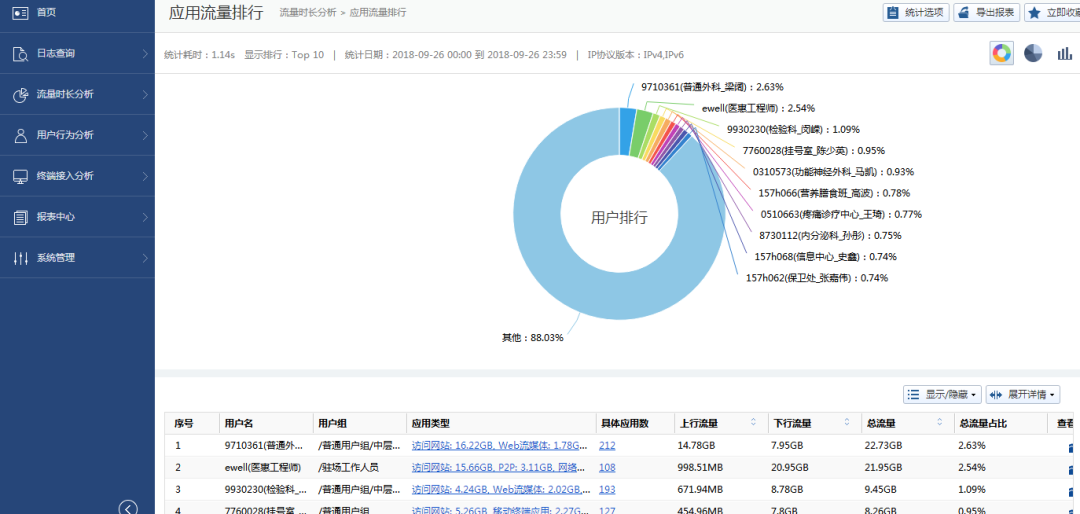This screenshot has height=514, width=1080.
Task: Click the expand arrows icon on 展开详情
Action: pyautogui.click(x=996, y=395)
